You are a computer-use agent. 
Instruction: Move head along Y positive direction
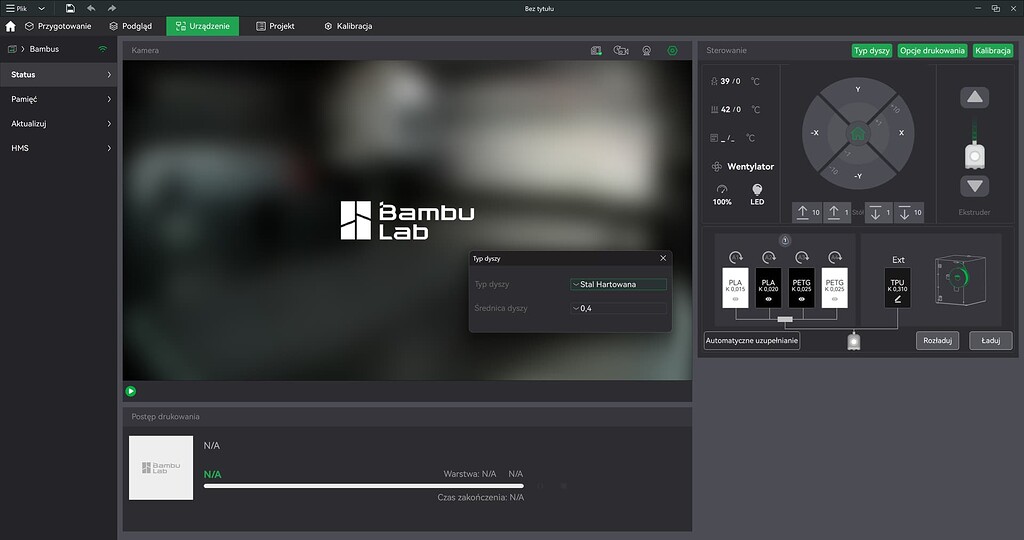click(857, 89)
